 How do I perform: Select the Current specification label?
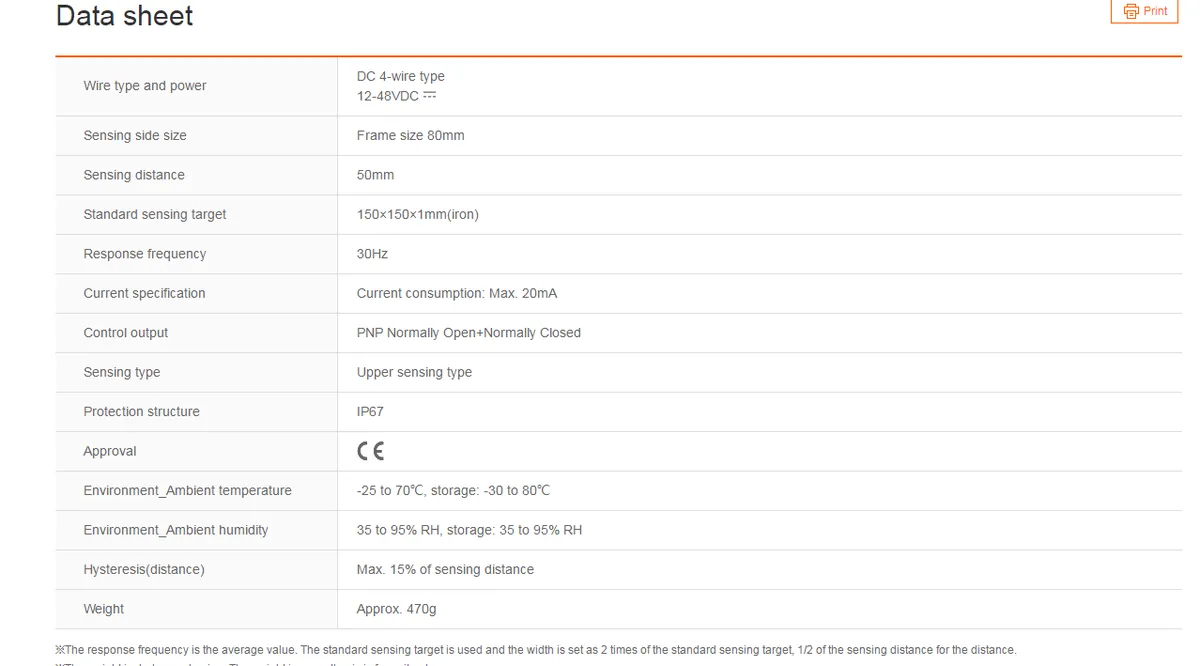click(145, 293)
